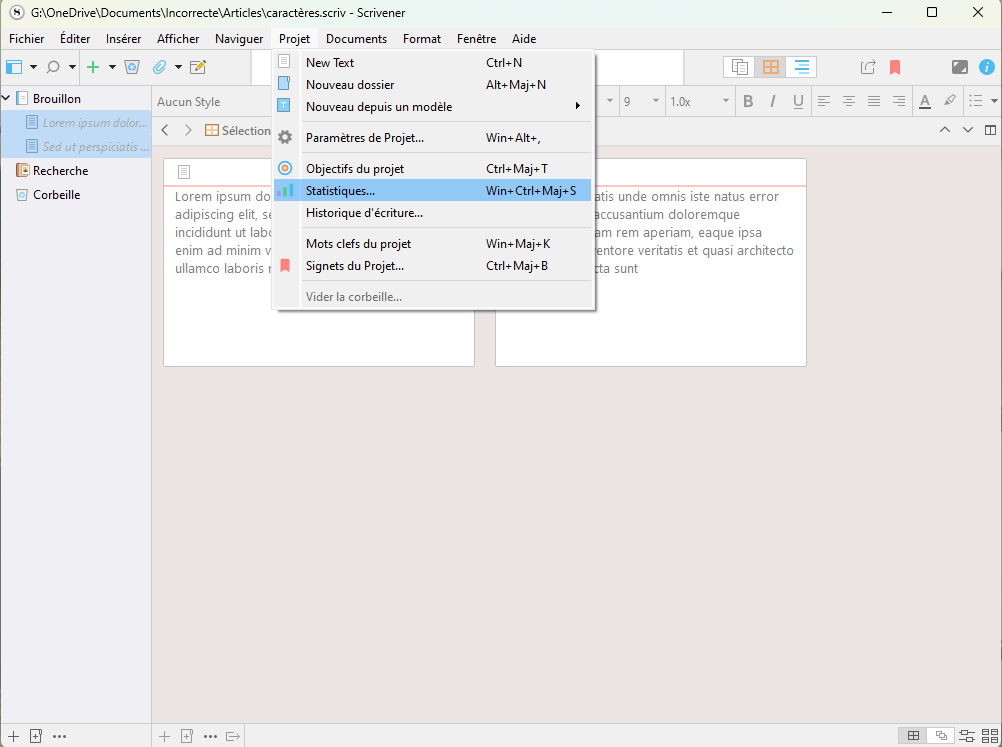This screenshot has width=1002, height=747.
Task: Open the Aucun Style dropdown
Action: (x=213, y=102)
